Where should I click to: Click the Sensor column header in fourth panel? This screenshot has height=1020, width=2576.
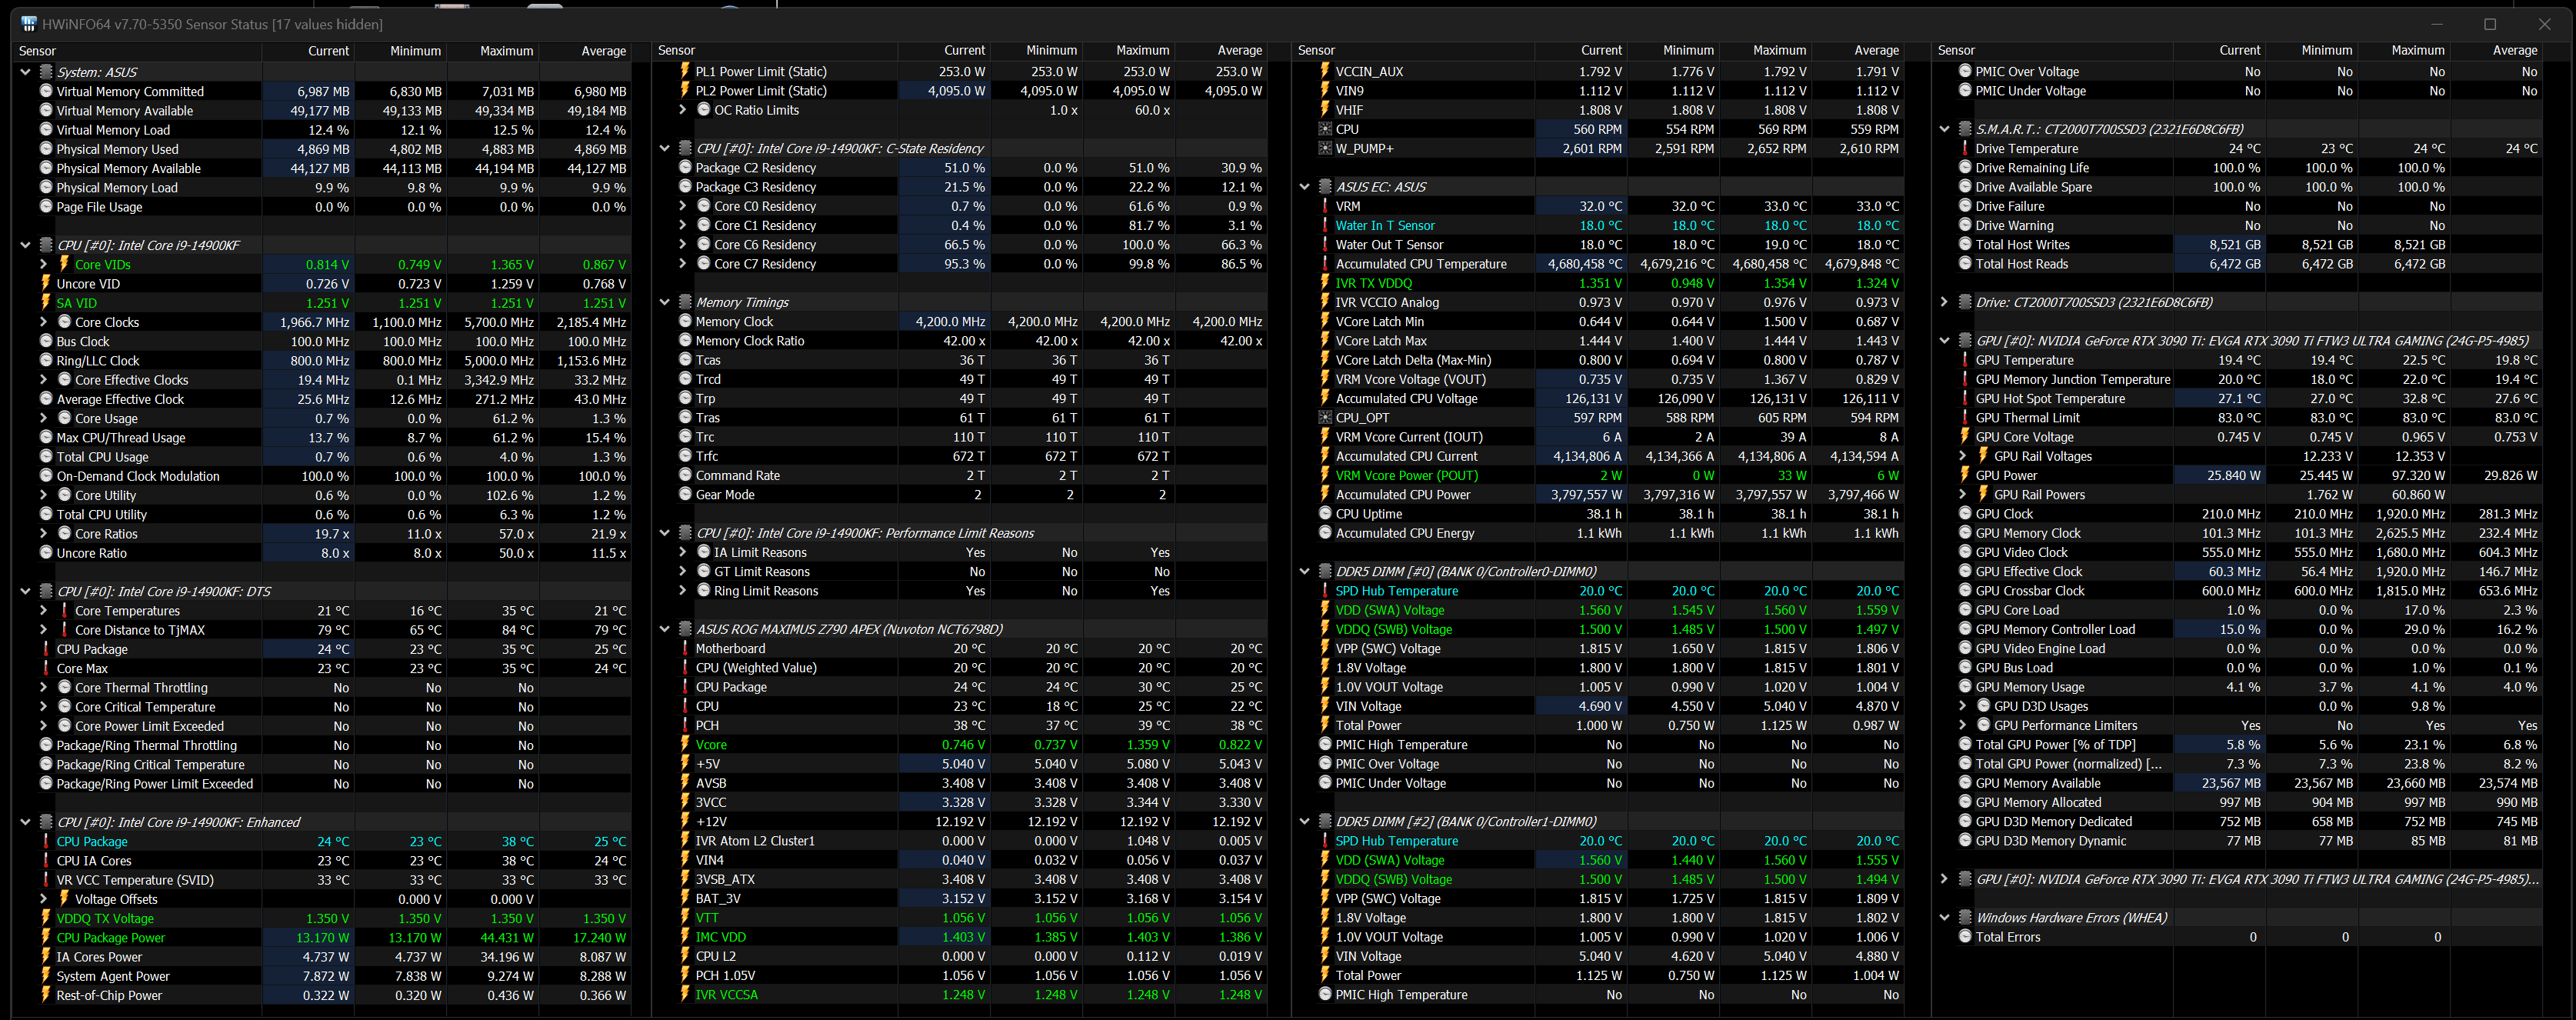[x=1956, y=50]
